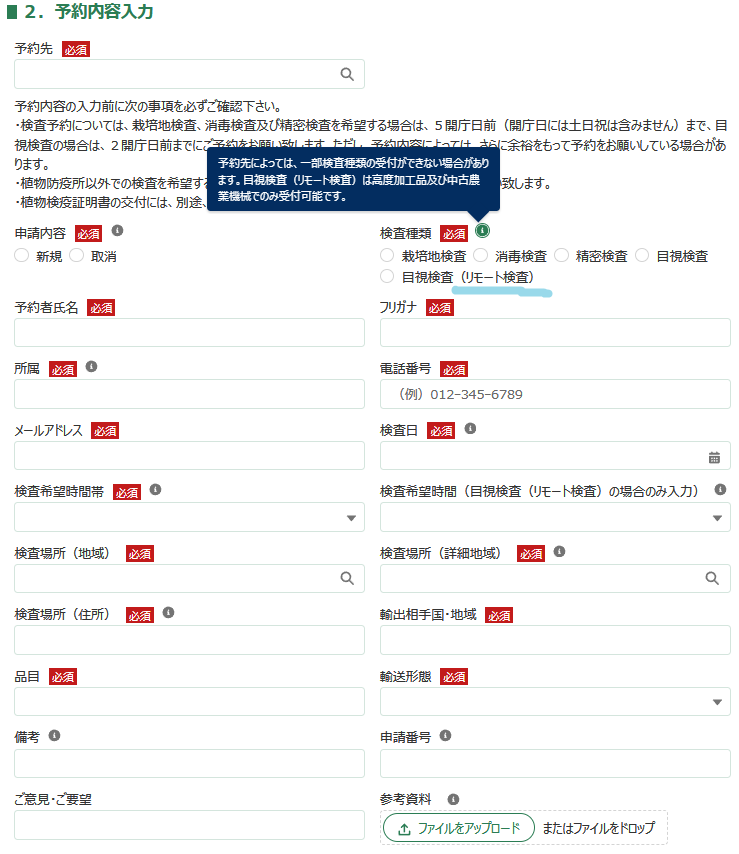Focus the 電話番号 input field
This screenshot has height=854, width=739.
555,394
